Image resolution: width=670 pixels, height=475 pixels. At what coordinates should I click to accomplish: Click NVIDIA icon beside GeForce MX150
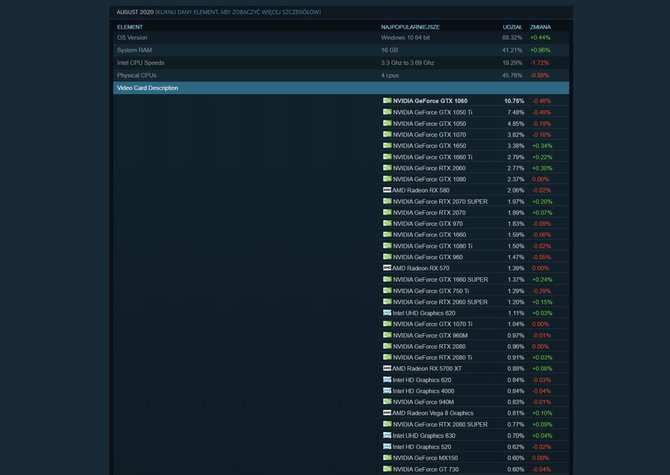[387, 457]
